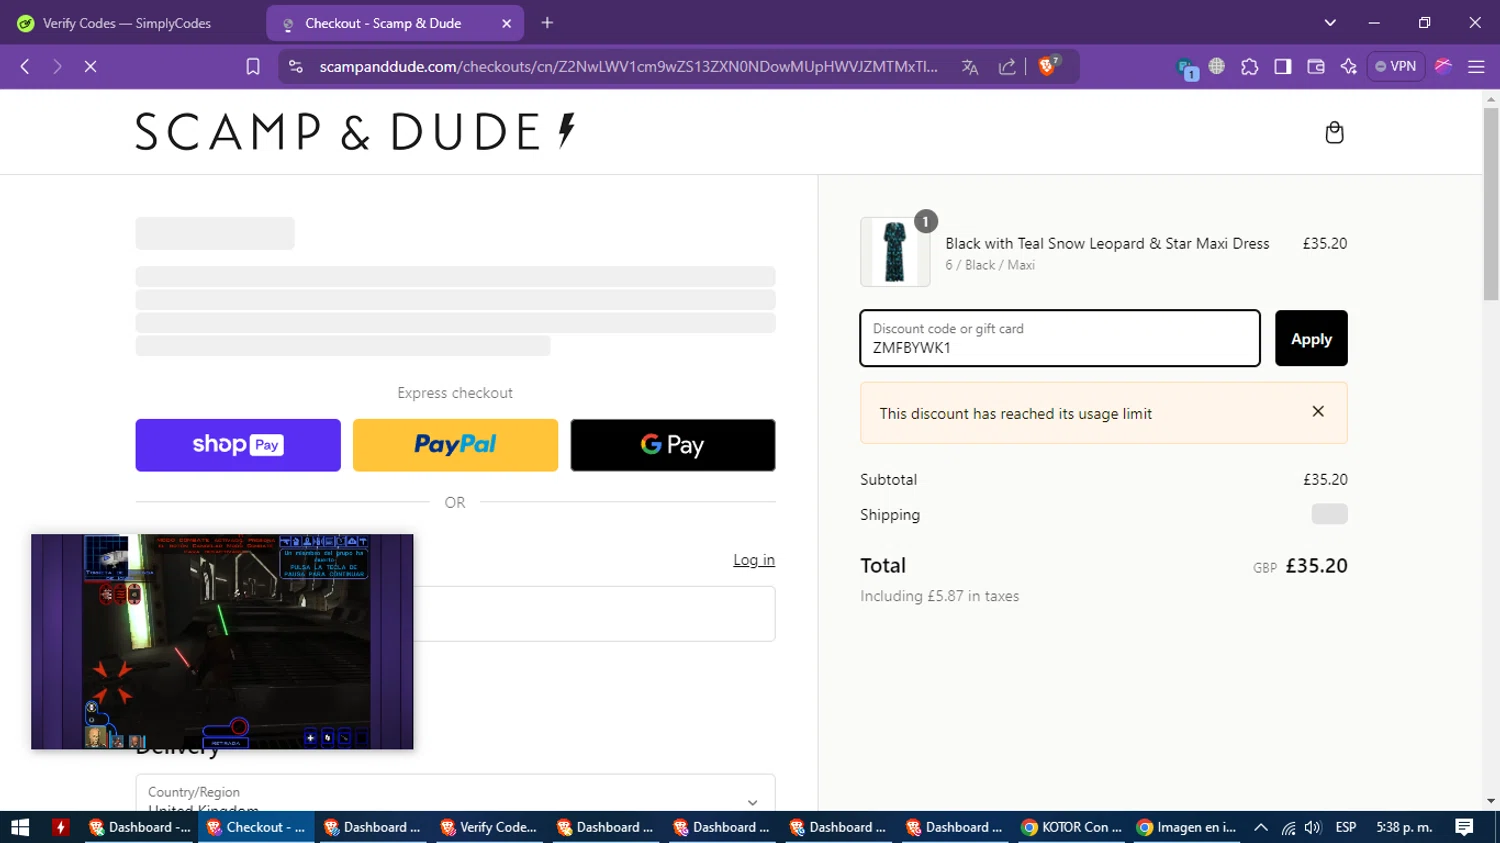
Task: Open Brave Wallet icon
Action: point(1316,66)
